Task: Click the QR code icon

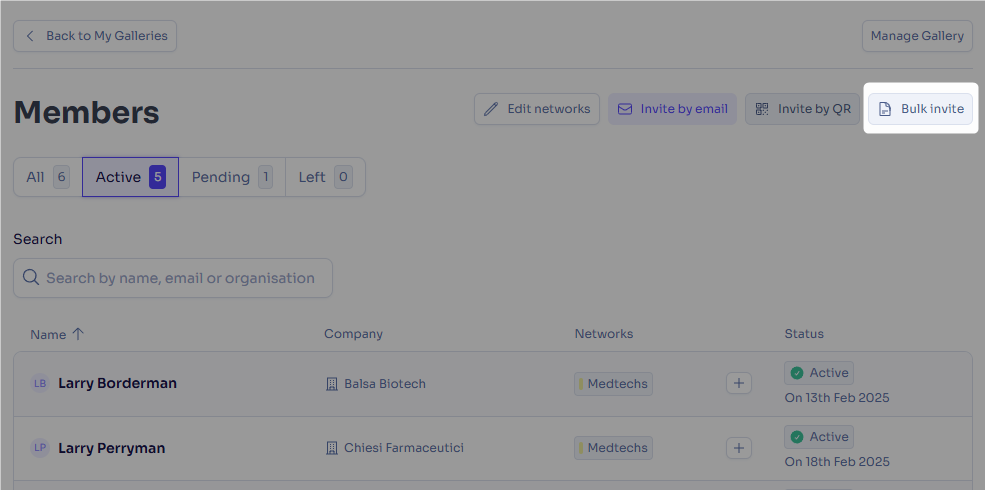Action: 761,109
